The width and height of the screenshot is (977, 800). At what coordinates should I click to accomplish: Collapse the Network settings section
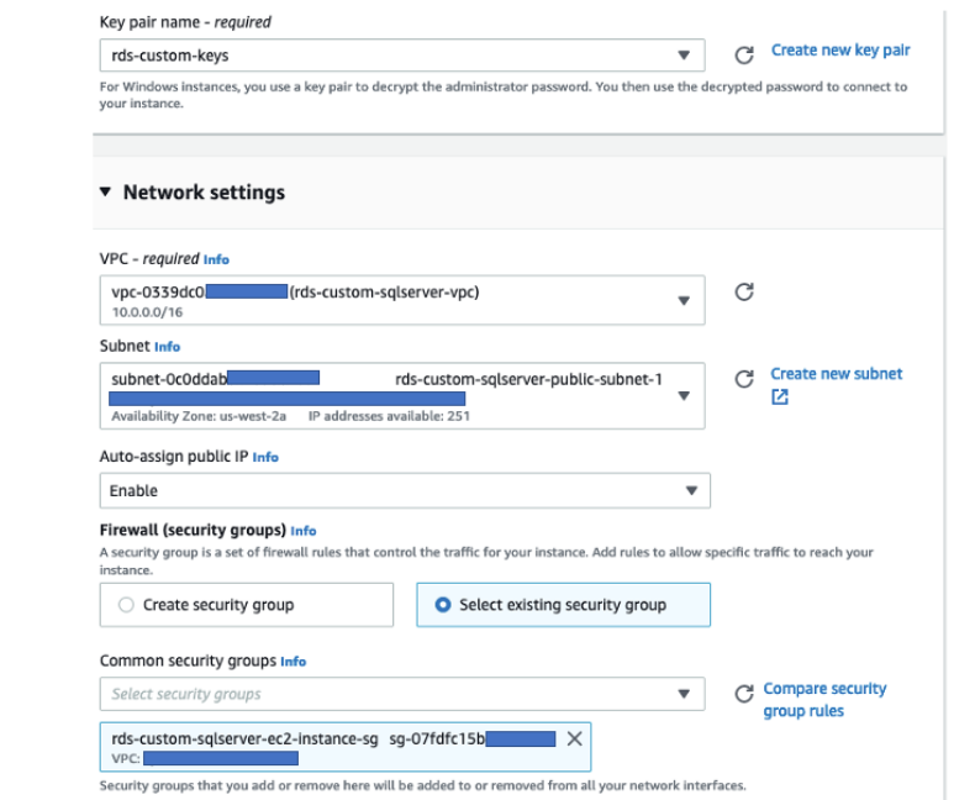point(105,192)
